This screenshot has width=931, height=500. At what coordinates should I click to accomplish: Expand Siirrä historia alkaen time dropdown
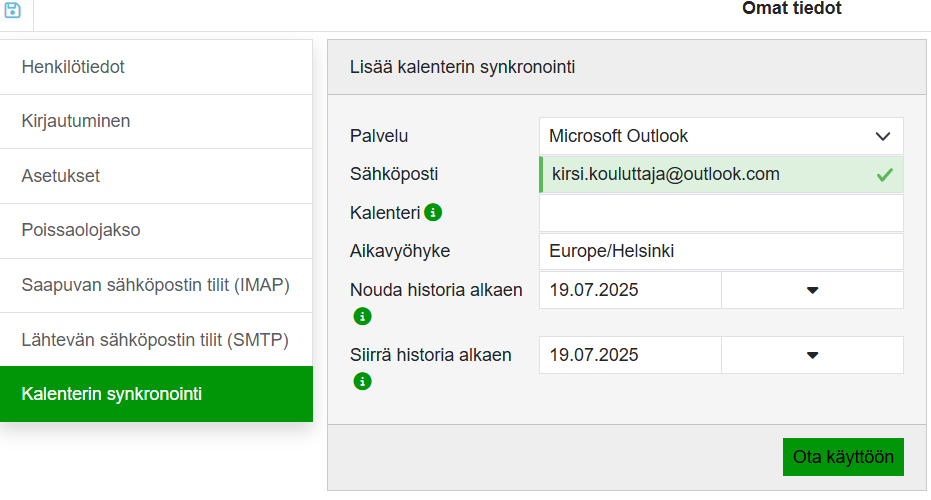[812, 355]
